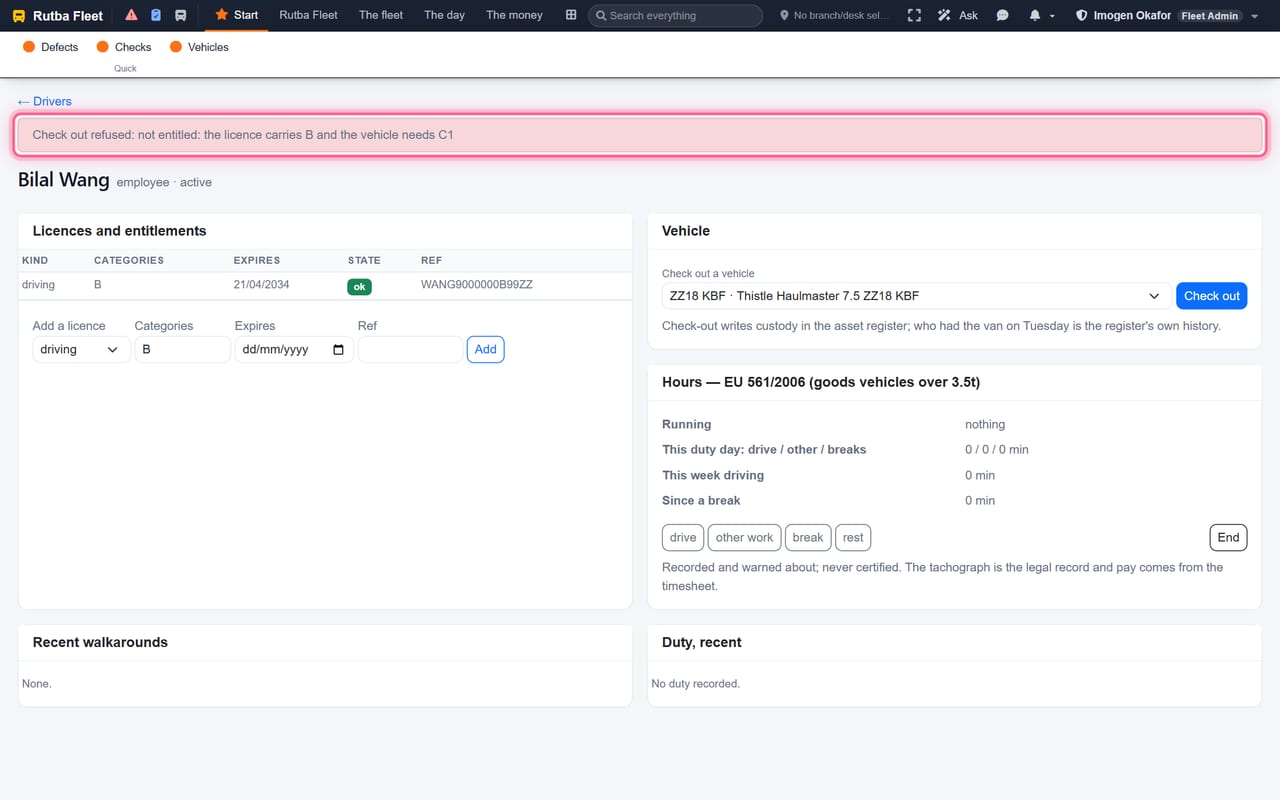Toggle fullscreen mode icon

click(914, 16)
